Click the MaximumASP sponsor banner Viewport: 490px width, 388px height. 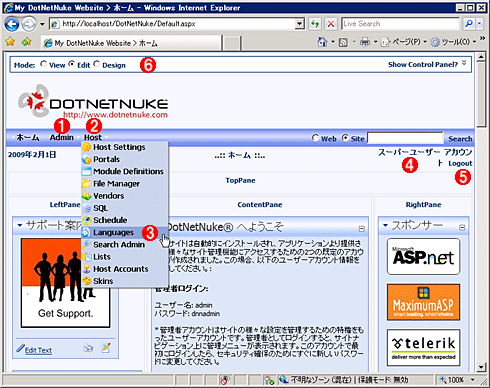point(423,302)
